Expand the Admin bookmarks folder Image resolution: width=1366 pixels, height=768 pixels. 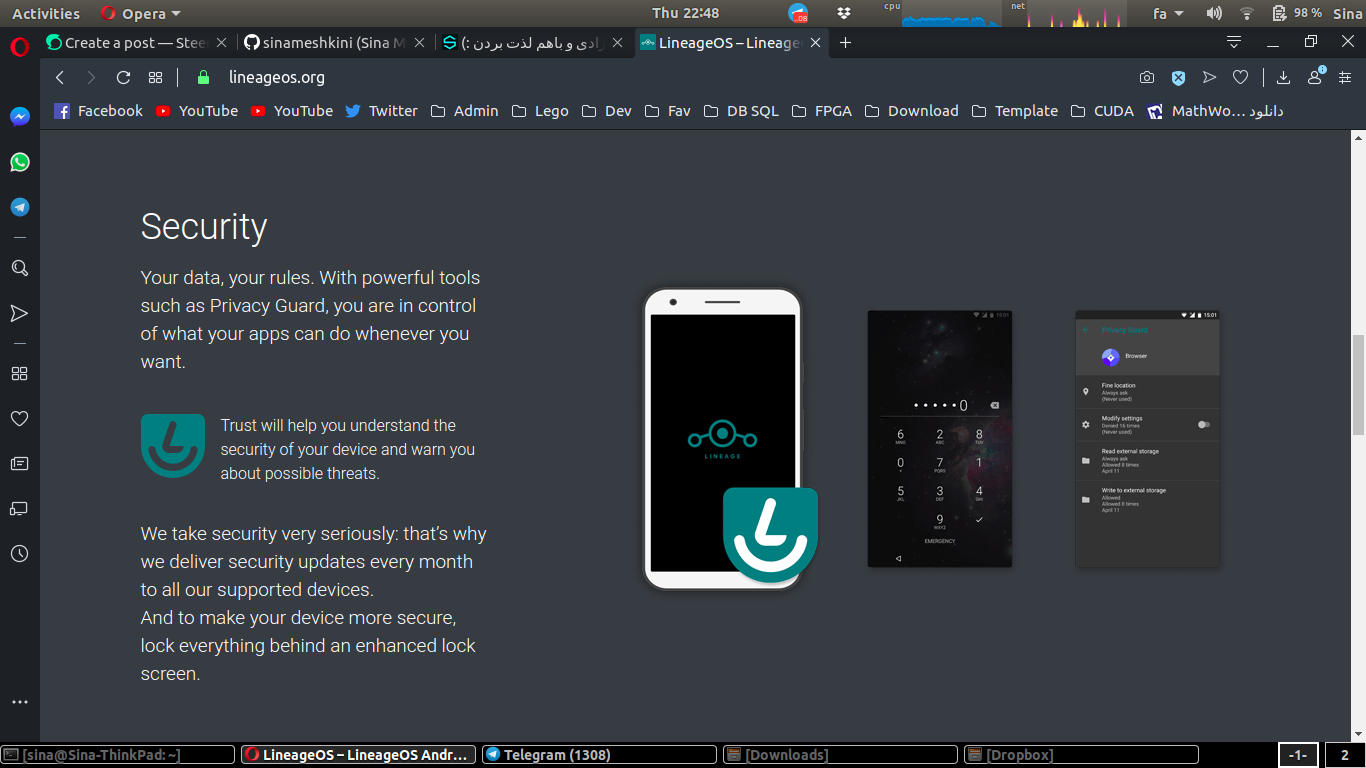click(464, 111)
